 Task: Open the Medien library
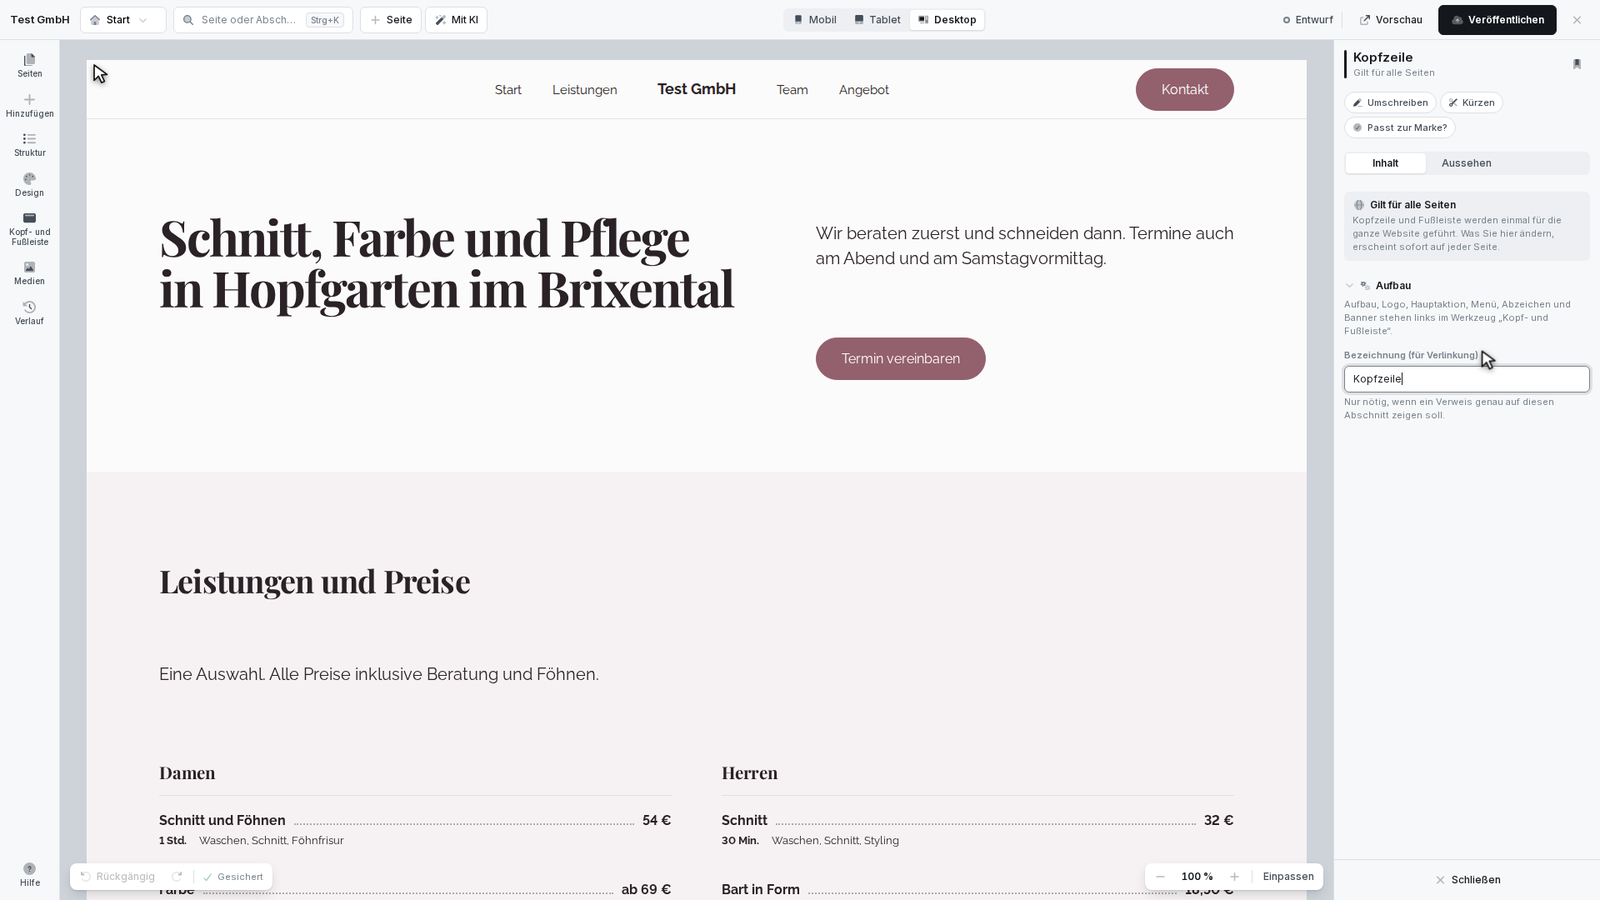click(30, 273)
